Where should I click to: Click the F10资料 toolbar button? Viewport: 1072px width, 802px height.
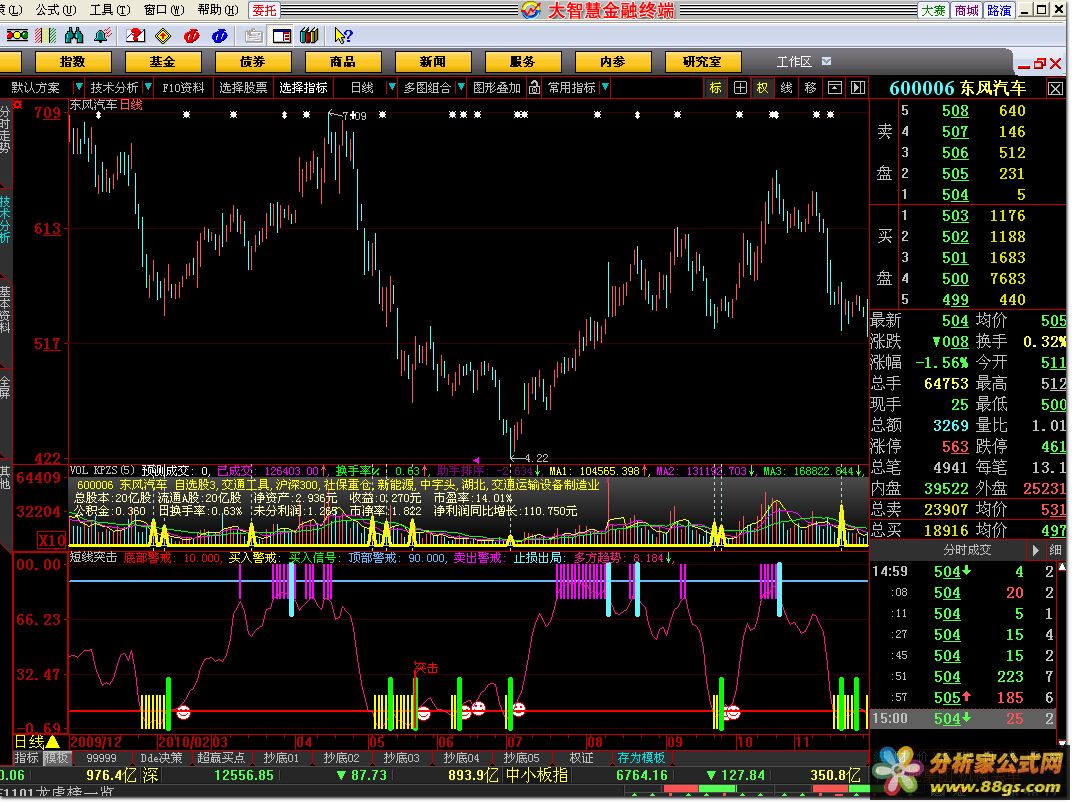tap(183, 88)
